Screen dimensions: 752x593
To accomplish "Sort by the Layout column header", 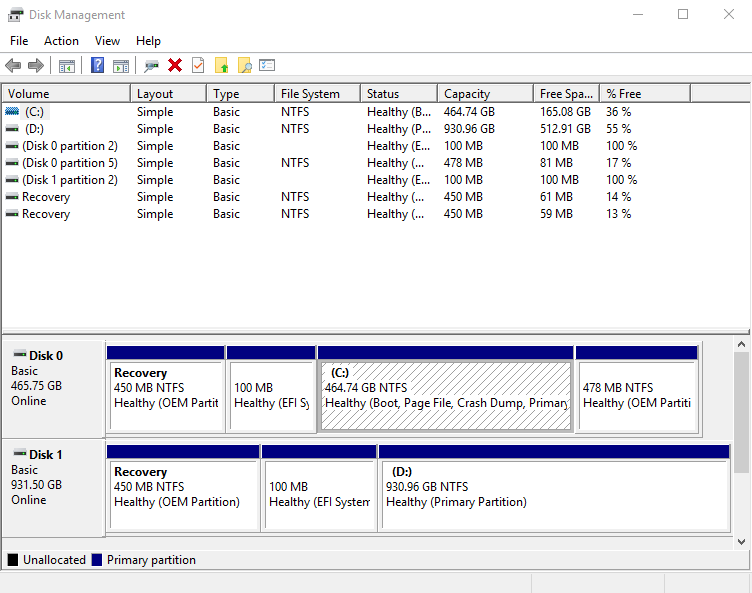I will tap(169, 94).
